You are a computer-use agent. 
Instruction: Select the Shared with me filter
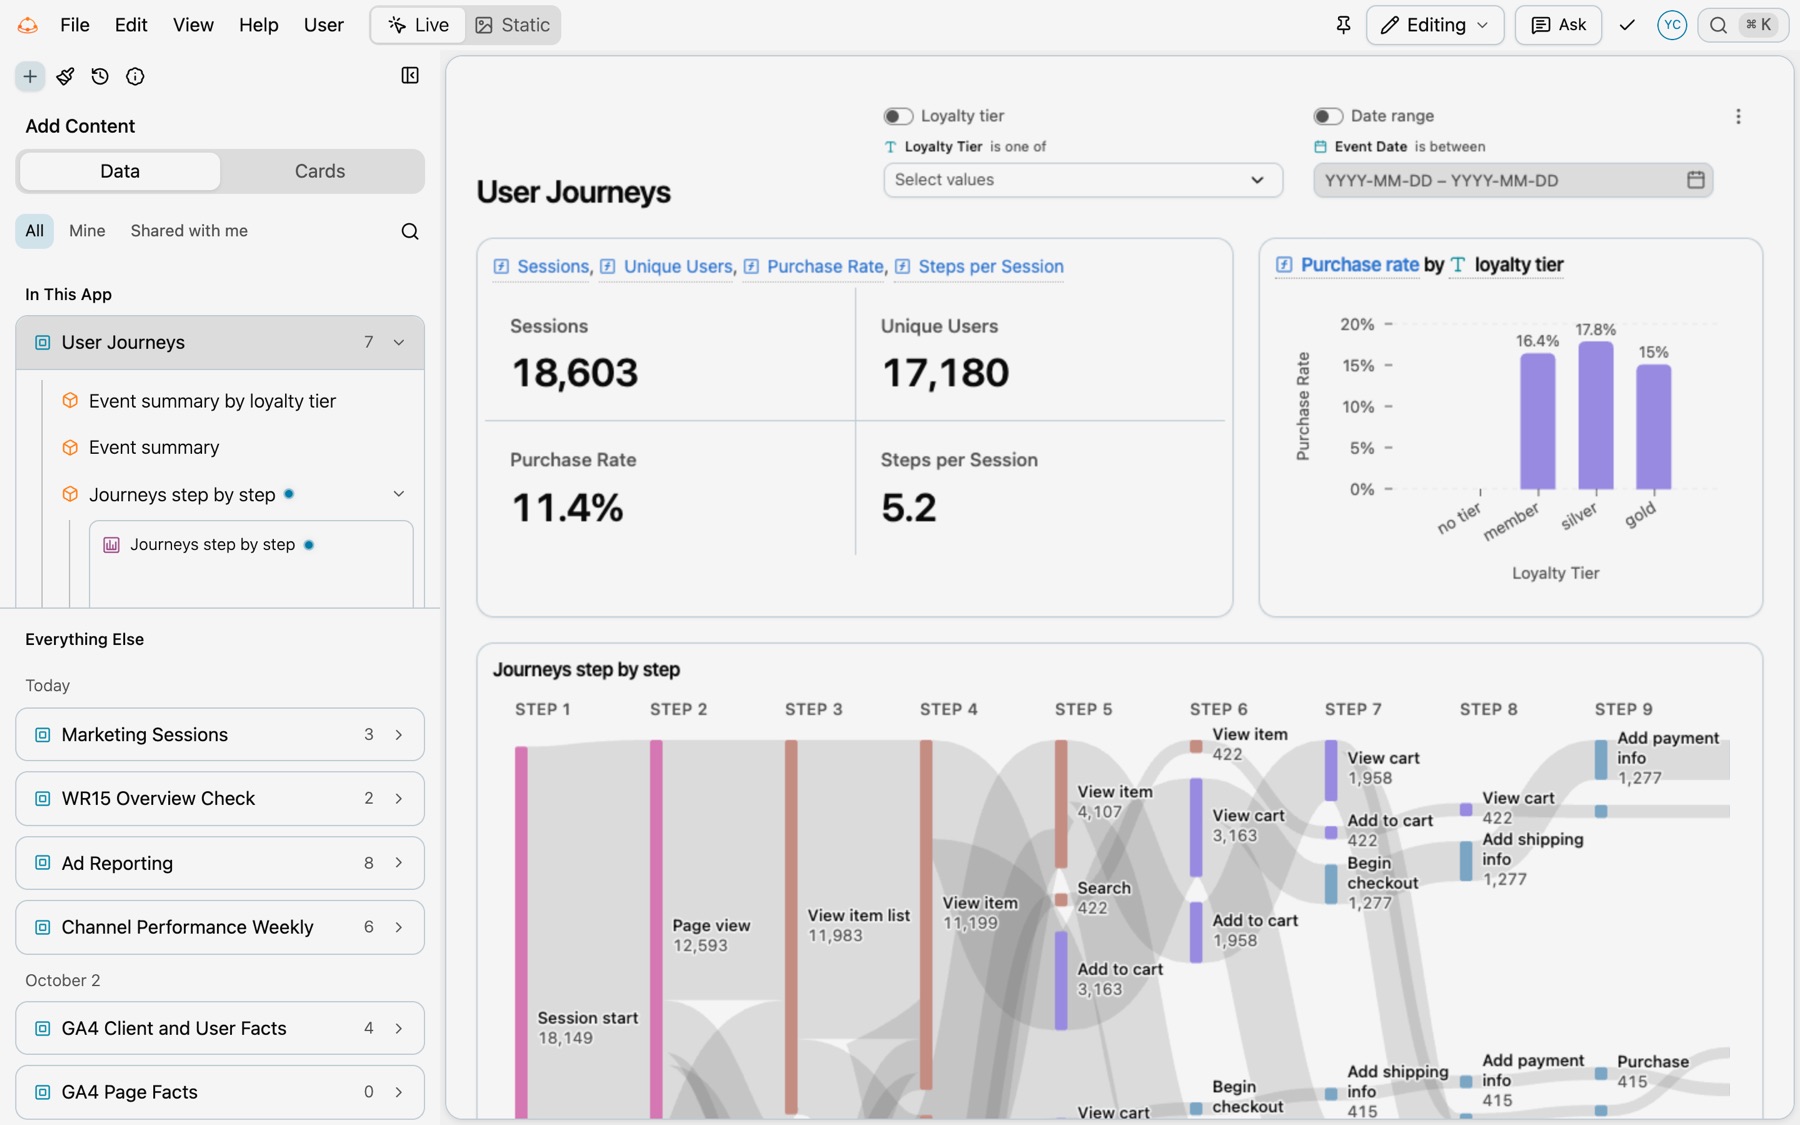click(189, 231)
